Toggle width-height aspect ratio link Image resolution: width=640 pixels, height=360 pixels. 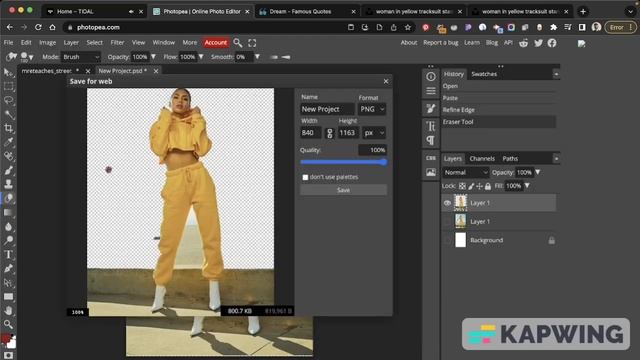point(330,133)
